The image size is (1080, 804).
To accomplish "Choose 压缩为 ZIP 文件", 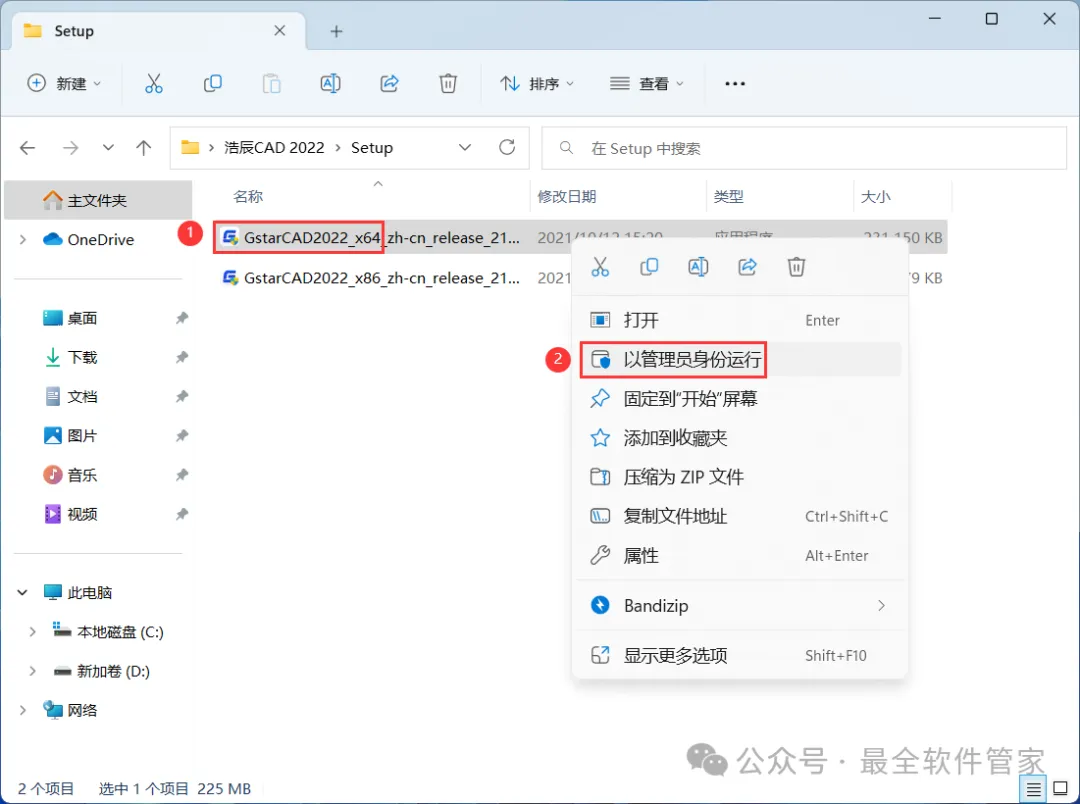I will click(x=740, y=477).
